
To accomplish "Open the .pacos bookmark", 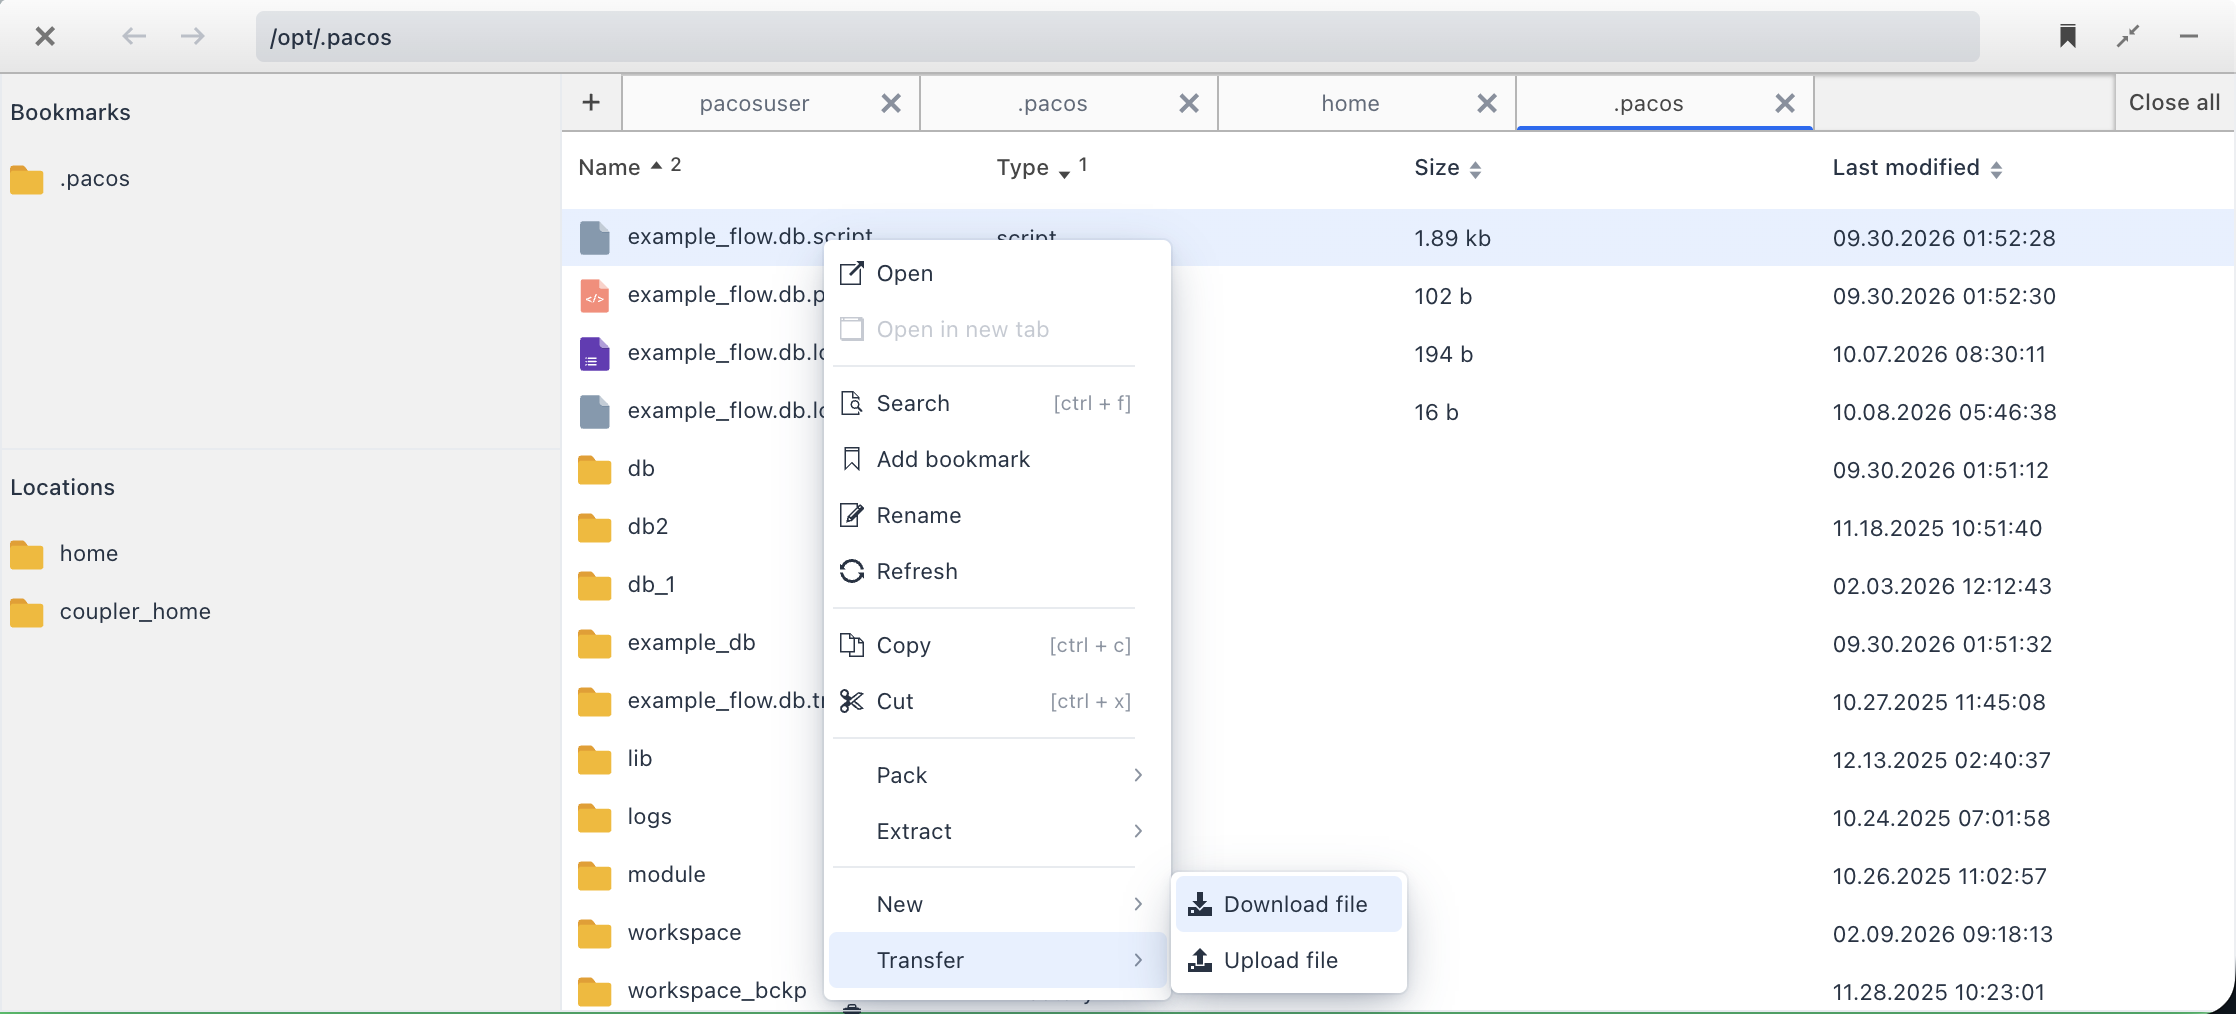I will coord(70,179).
